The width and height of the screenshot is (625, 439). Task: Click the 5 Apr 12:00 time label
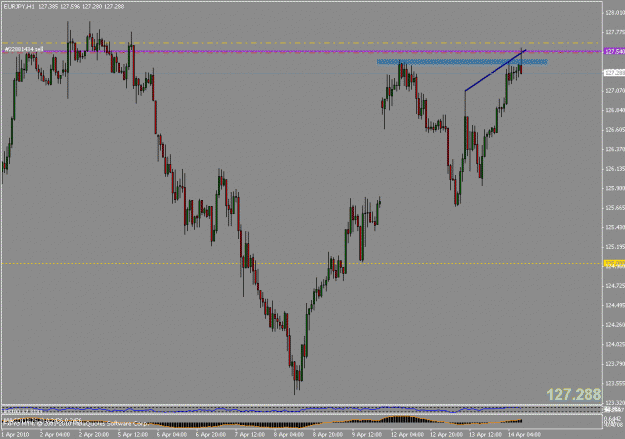133,434
